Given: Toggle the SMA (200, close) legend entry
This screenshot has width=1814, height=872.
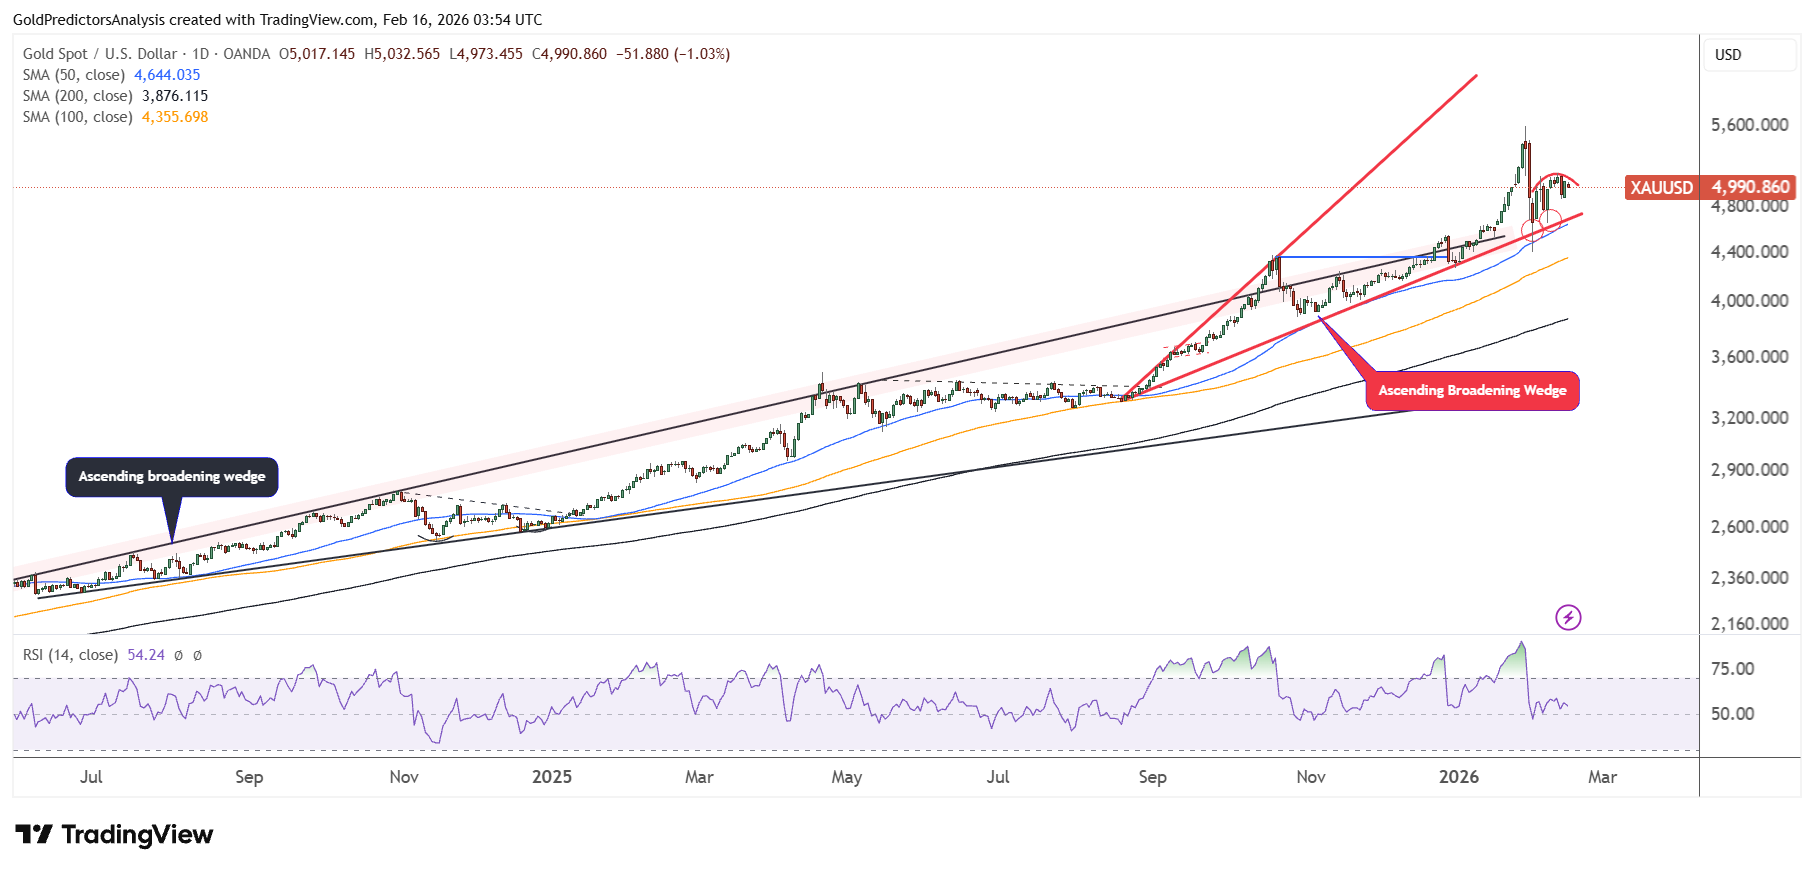Looking at the screenshot, I should 77,96.
